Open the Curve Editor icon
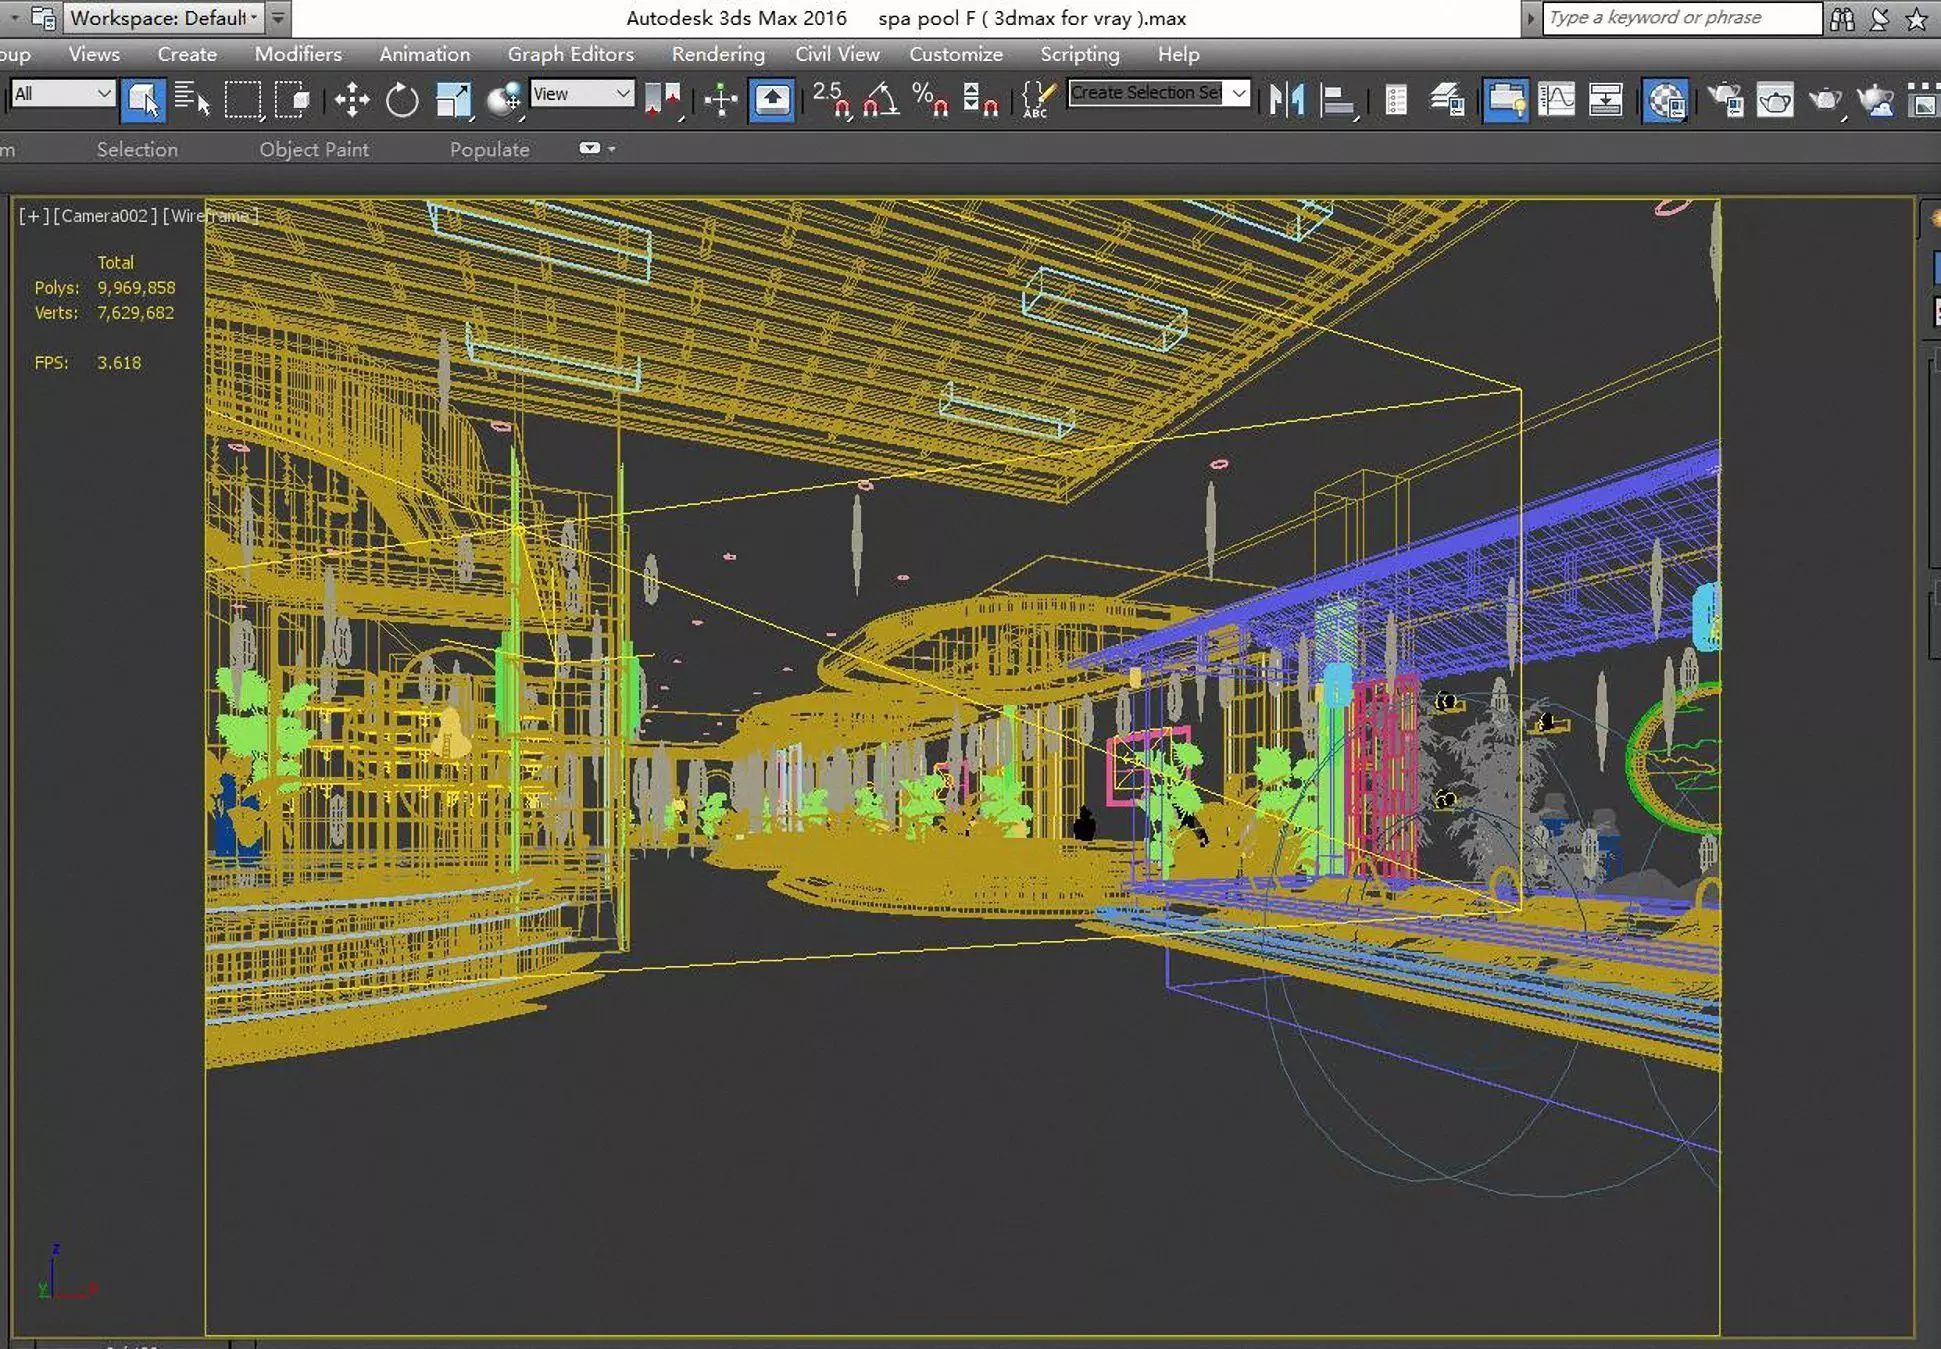 [x=1556, y=100]
